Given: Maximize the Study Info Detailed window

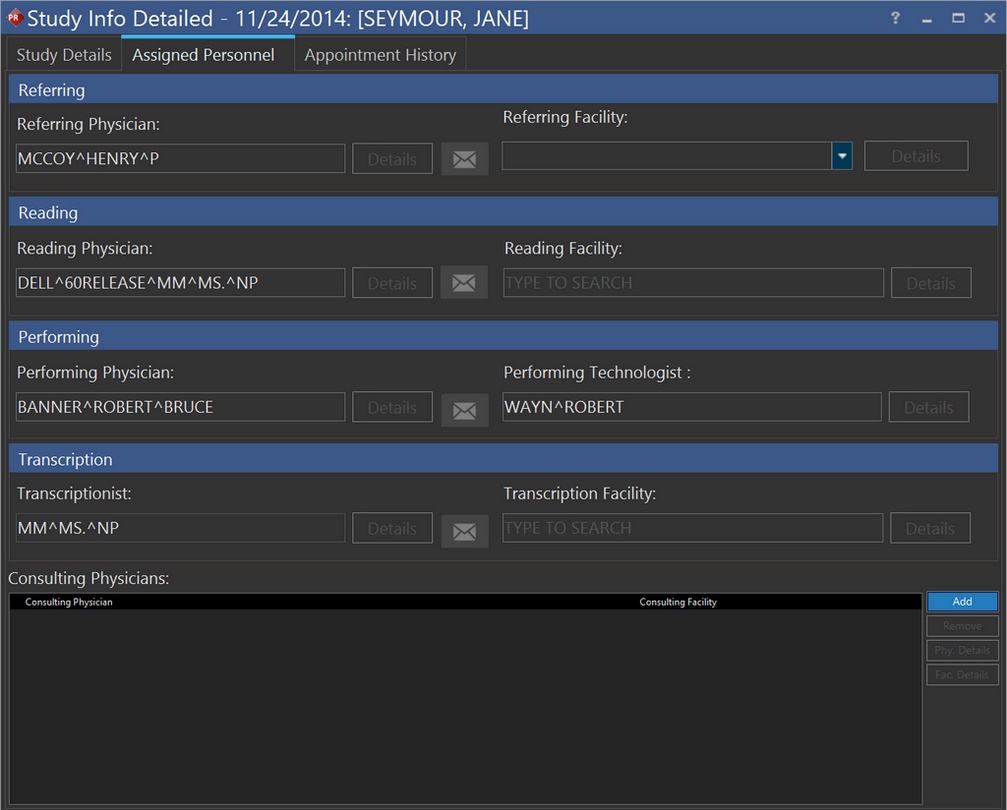Looking at the screenshot, I should click(x=958, y=18).
